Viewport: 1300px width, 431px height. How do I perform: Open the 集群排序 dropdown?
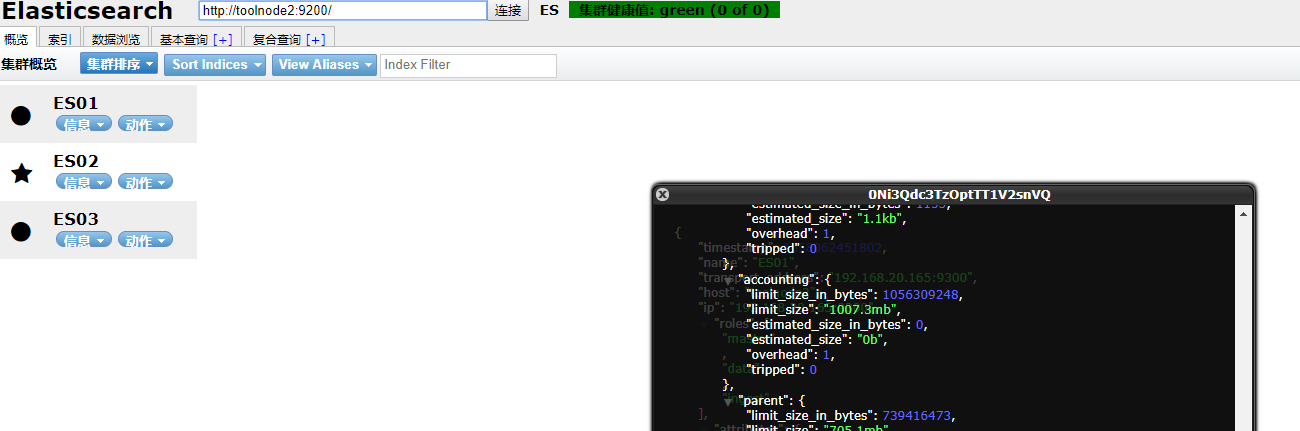[119, 64]
